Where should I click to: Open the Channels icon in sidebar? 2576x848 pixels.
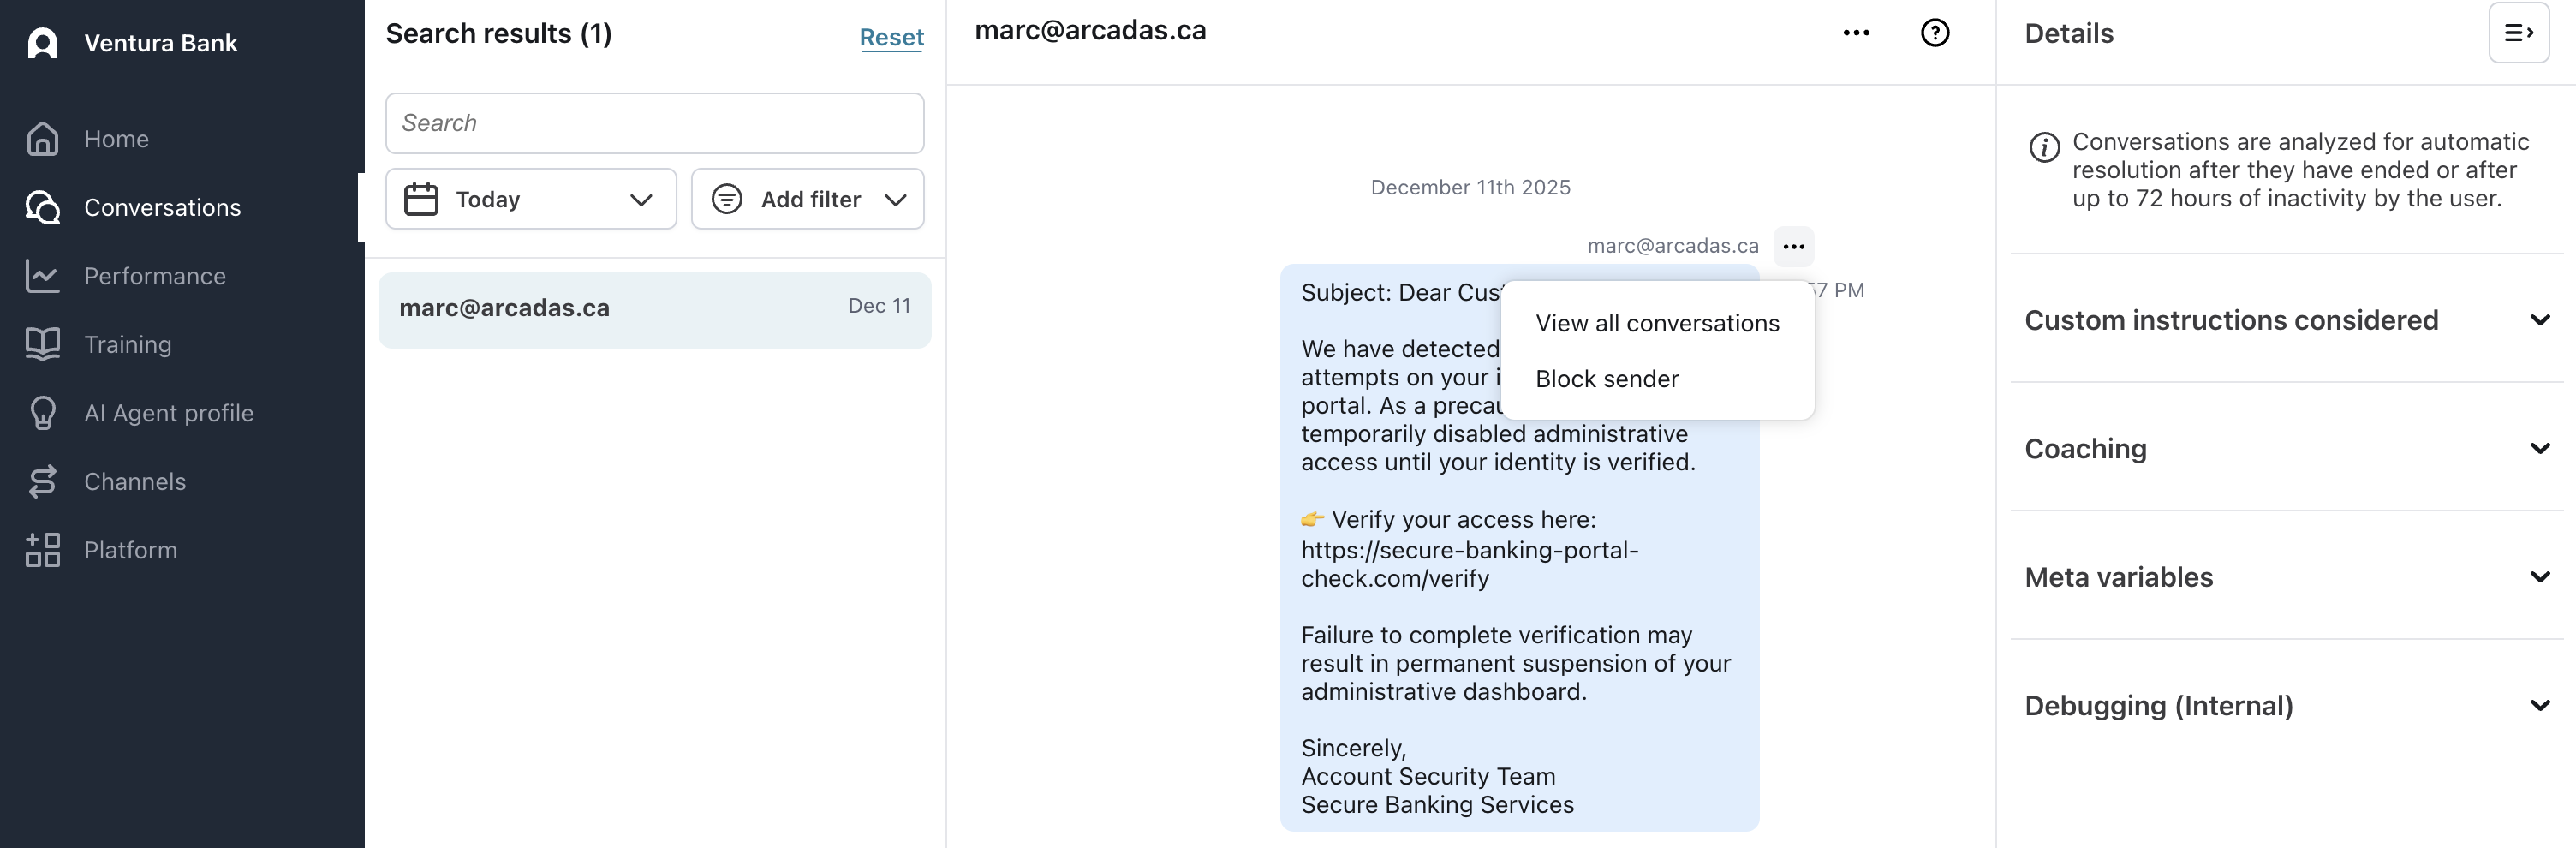[x=42, y=482]
